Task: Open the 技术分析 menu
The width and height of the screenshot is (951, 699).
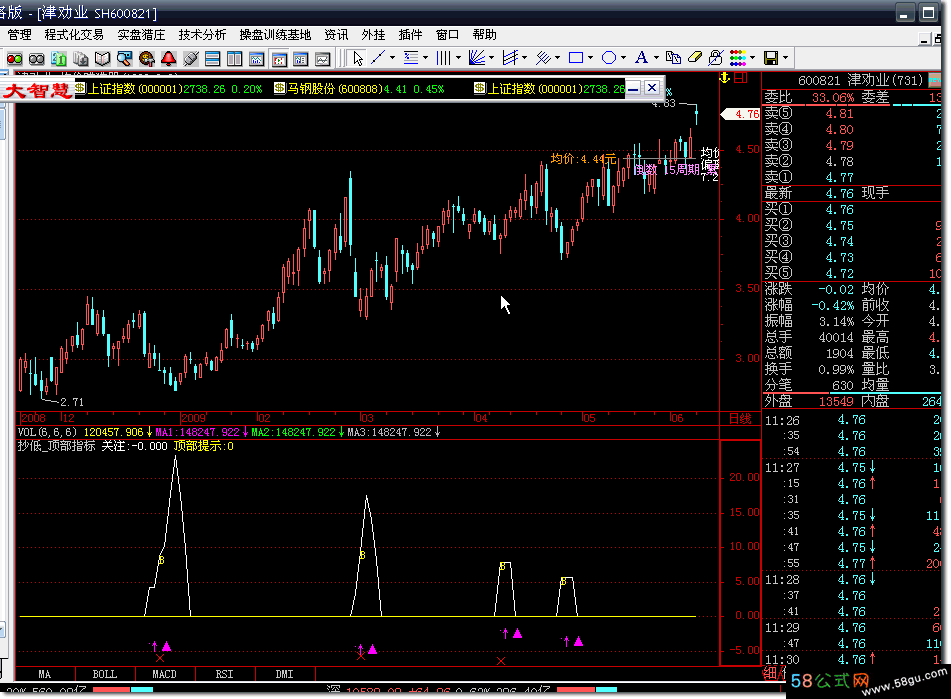Action: (203, 35)
